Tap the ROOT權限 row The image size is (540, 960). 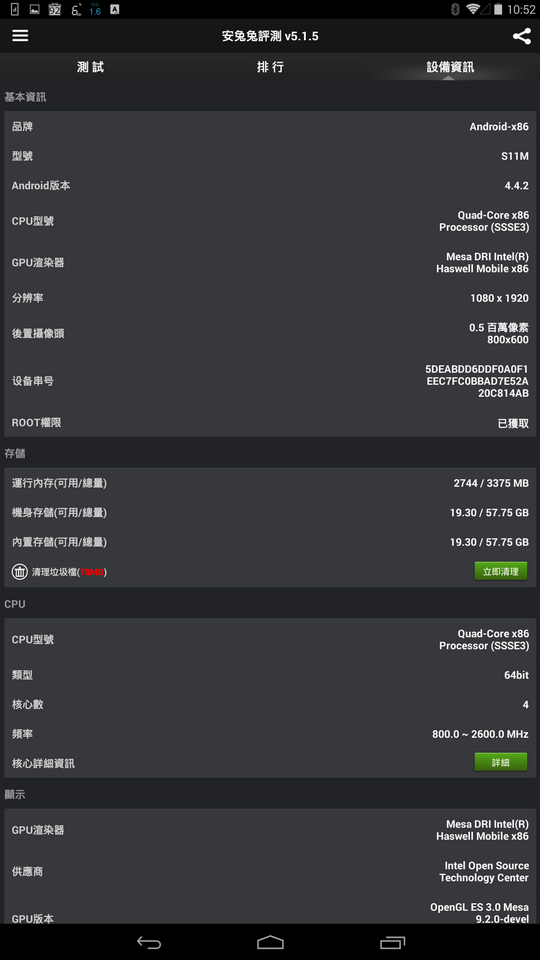click(270, 422)
